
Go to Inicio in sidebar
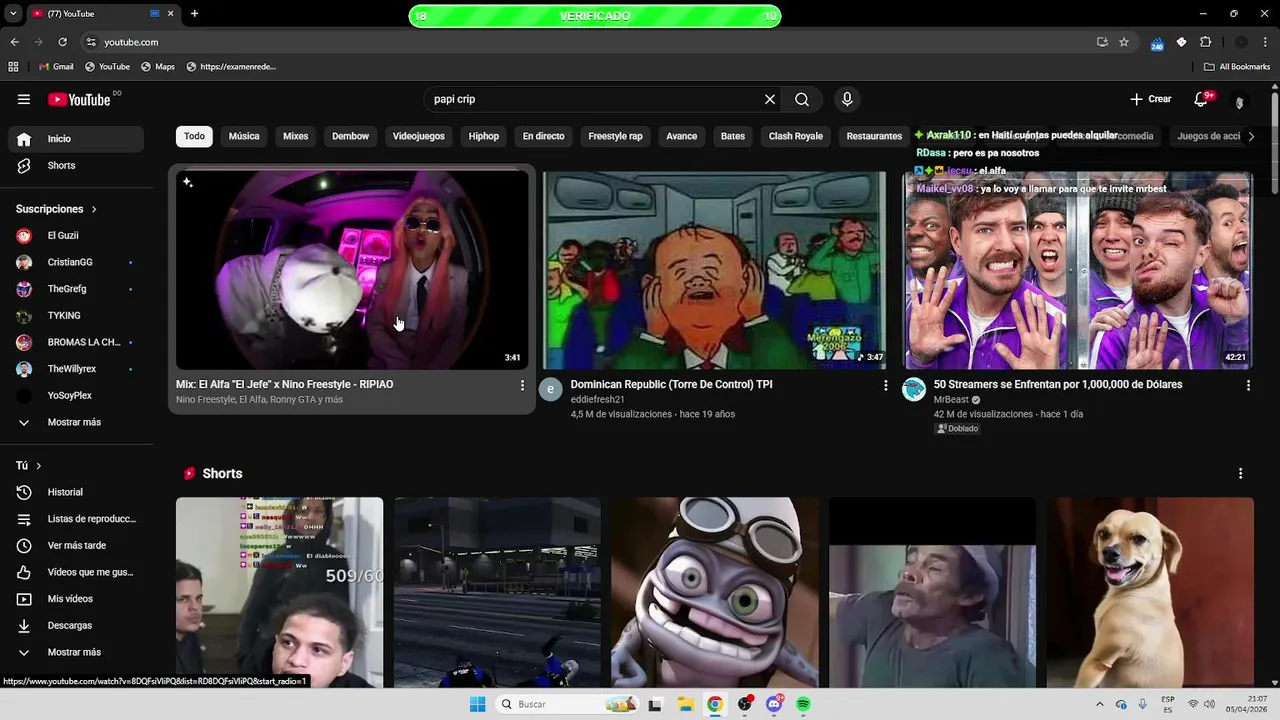[76, 139]
